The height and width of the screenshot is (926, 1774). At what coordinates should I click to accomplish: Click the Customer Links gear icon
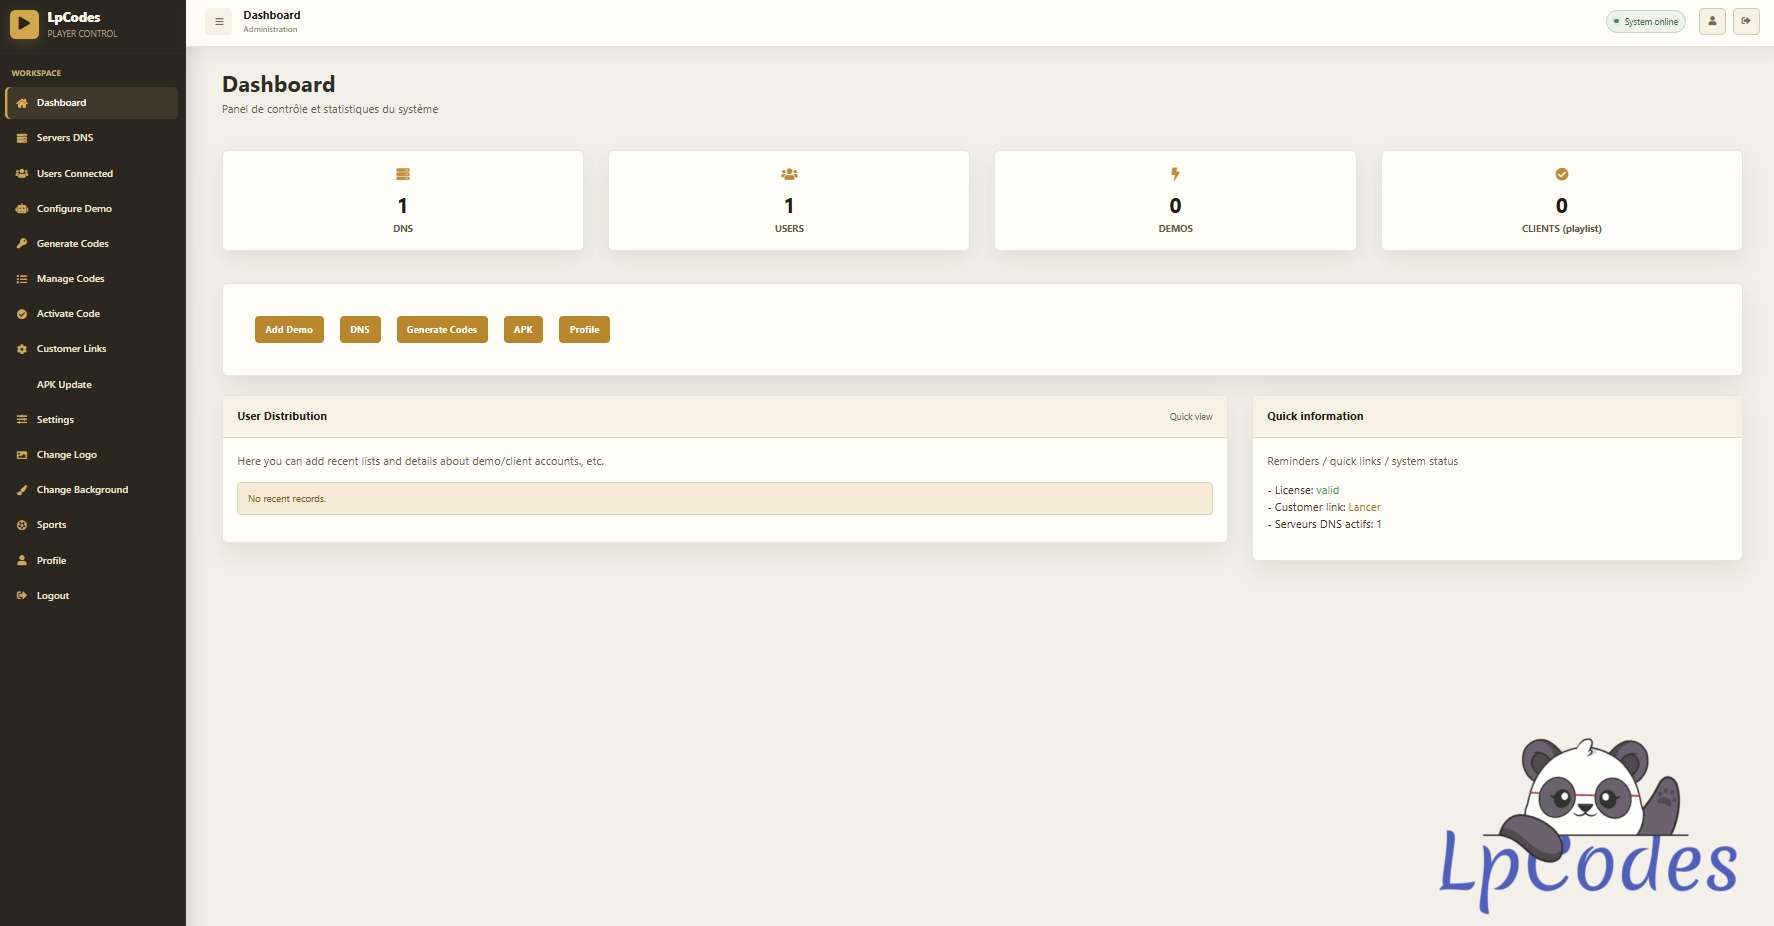pyautogui.click(x=22, y=349)
